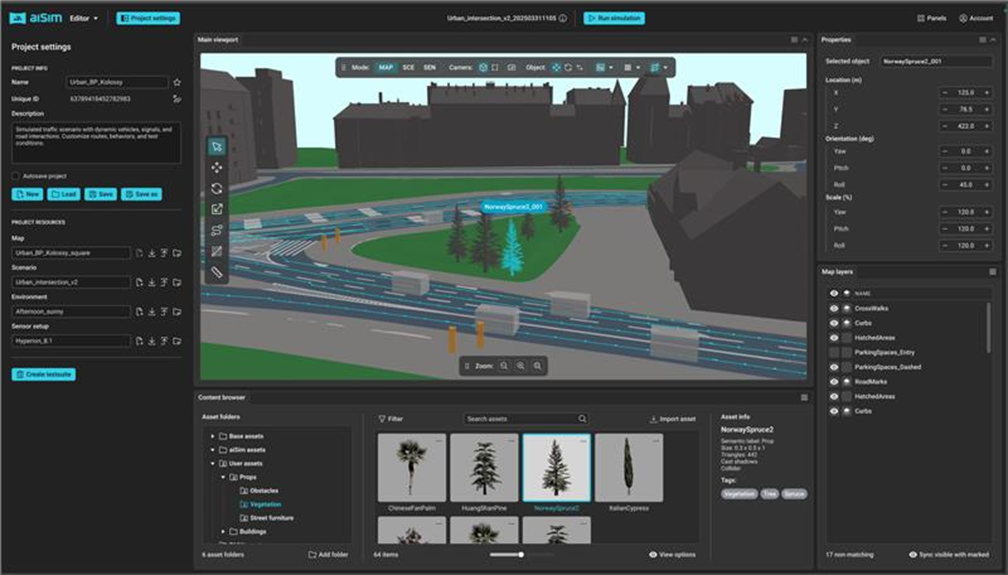Adjust the thumbnail size slider
The height and width of the screenshot is (575, 1008).
coord(521,554)
